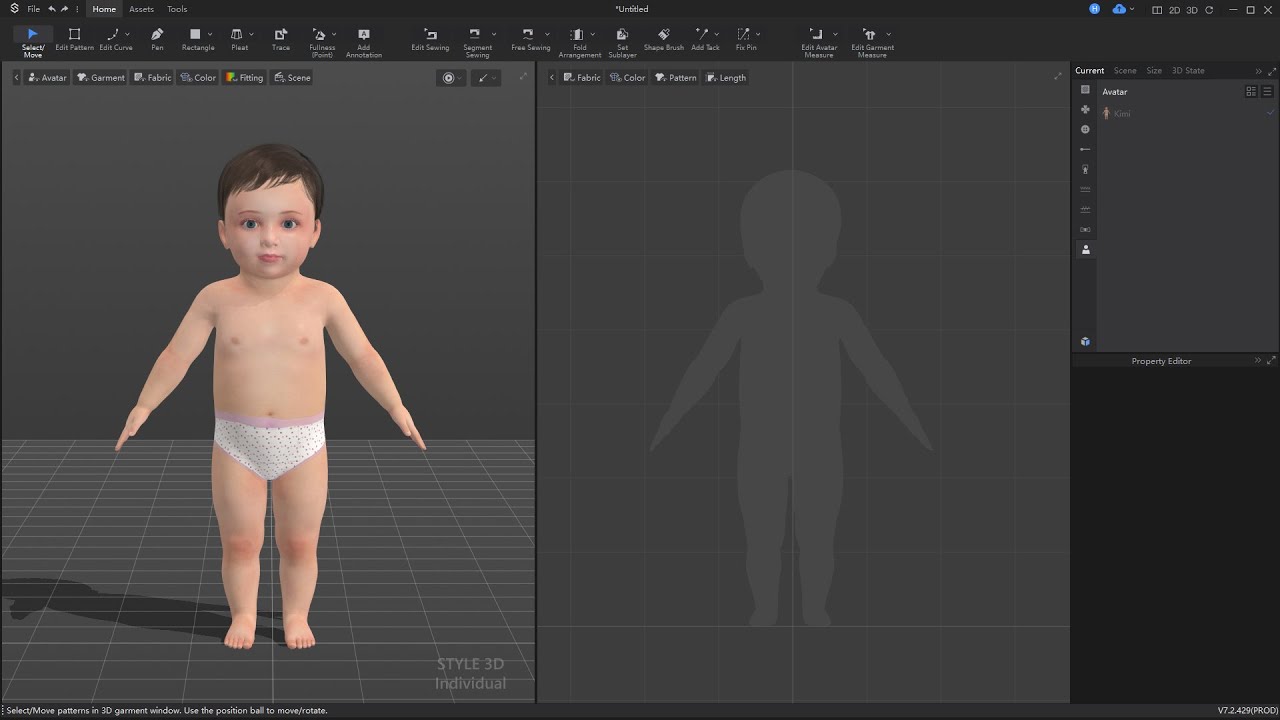
Task: Click the Scene button in 3D window
Action: pyautogui.click(x=292, y=77)
